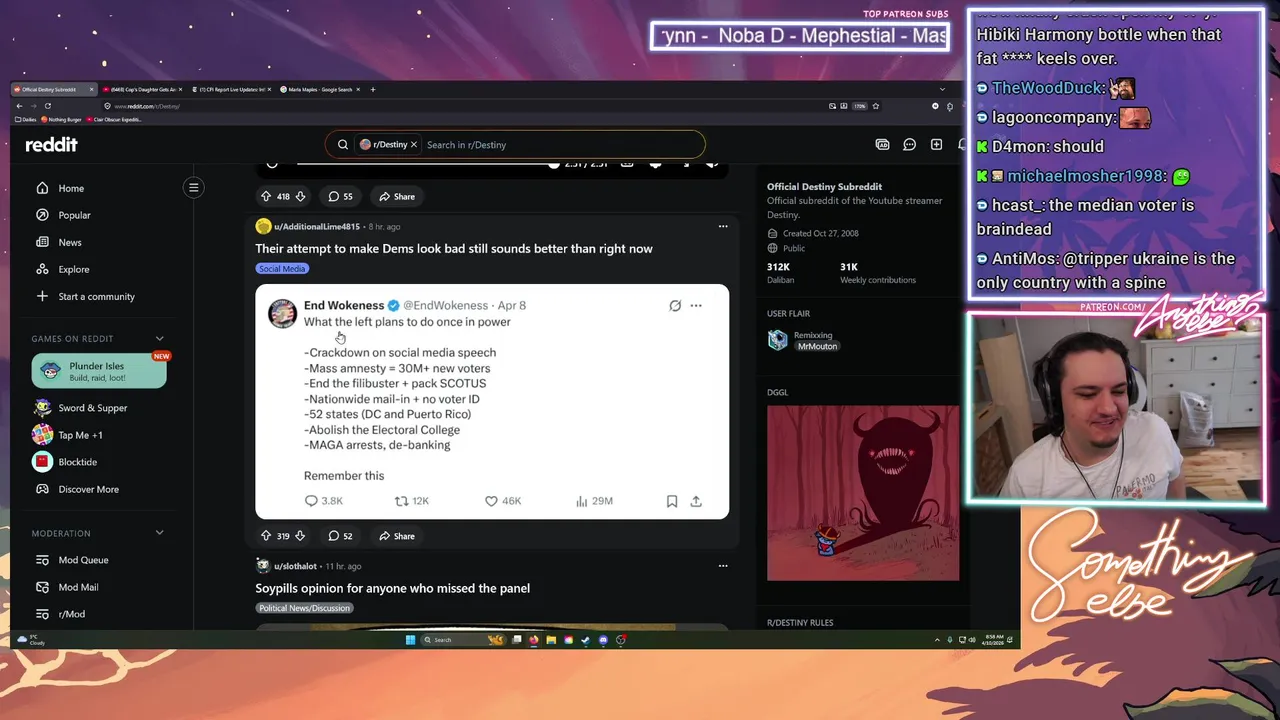Downvote the post with 418 points

[300, 197]
